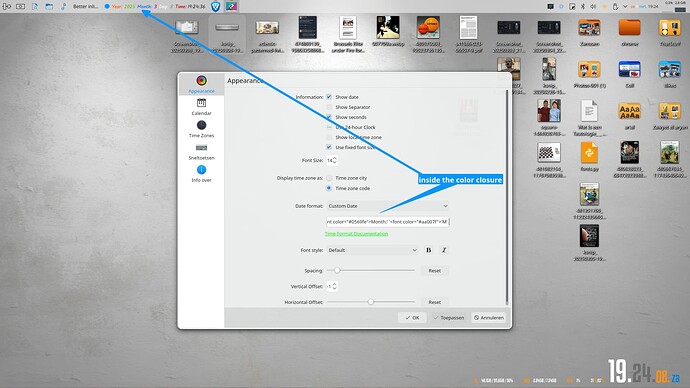Click the Annuleren cancel button
Image resolution: width=690 pixels, height=388 pixels.
pos(489,317)
